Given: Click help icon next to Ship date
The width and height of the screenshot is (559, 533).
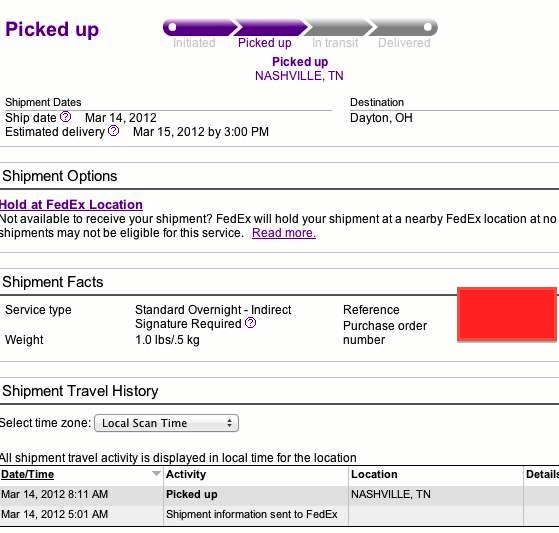Looking at the screenshot, I should pyautogui.click(x=65, y=117).
